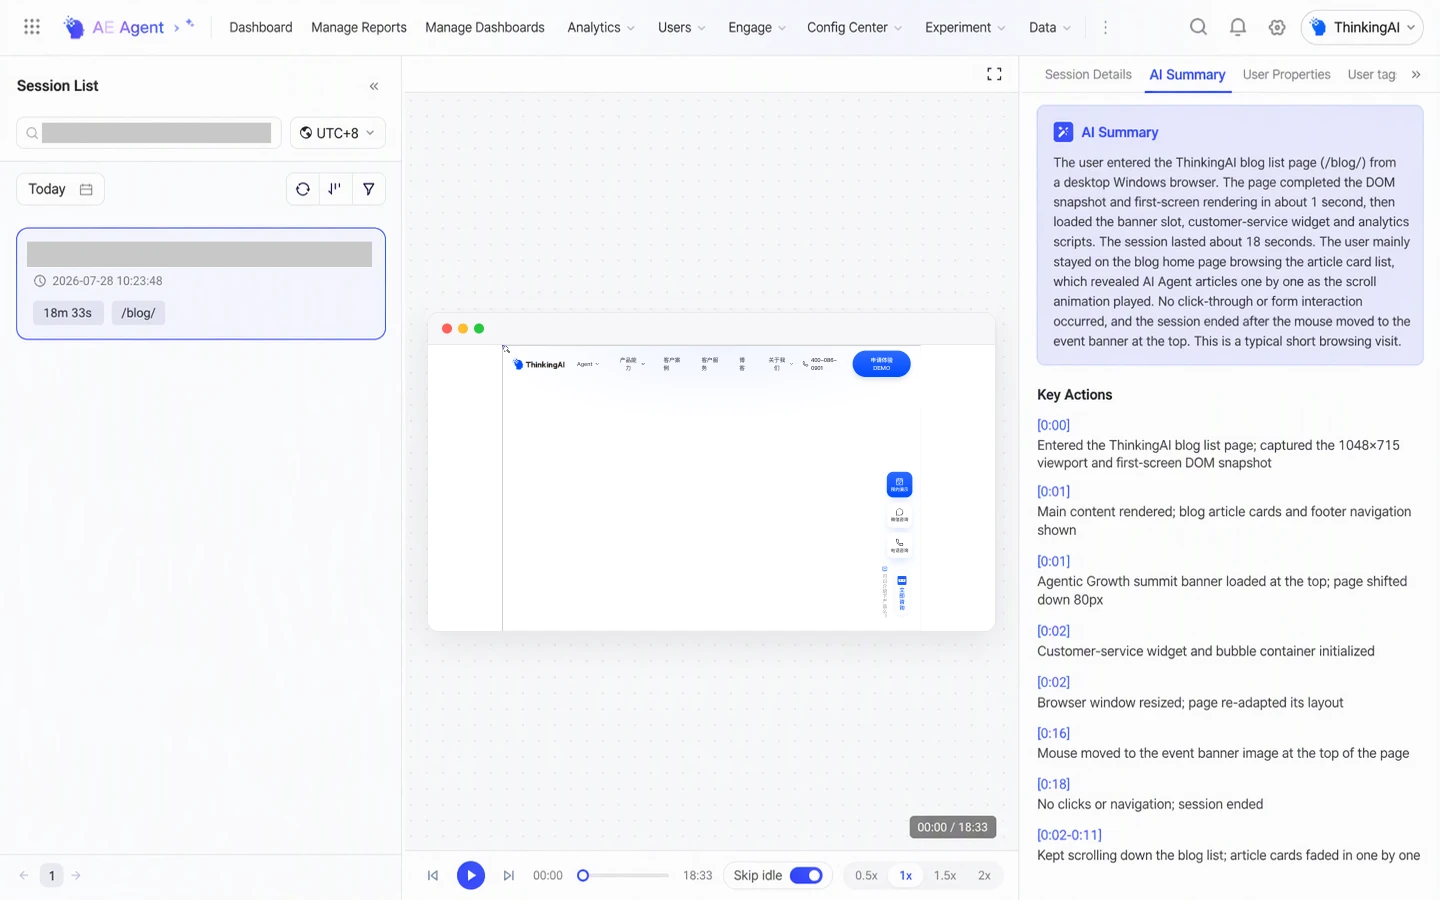
Task: Expand the Analytics menu
Action: pos(601,27)
